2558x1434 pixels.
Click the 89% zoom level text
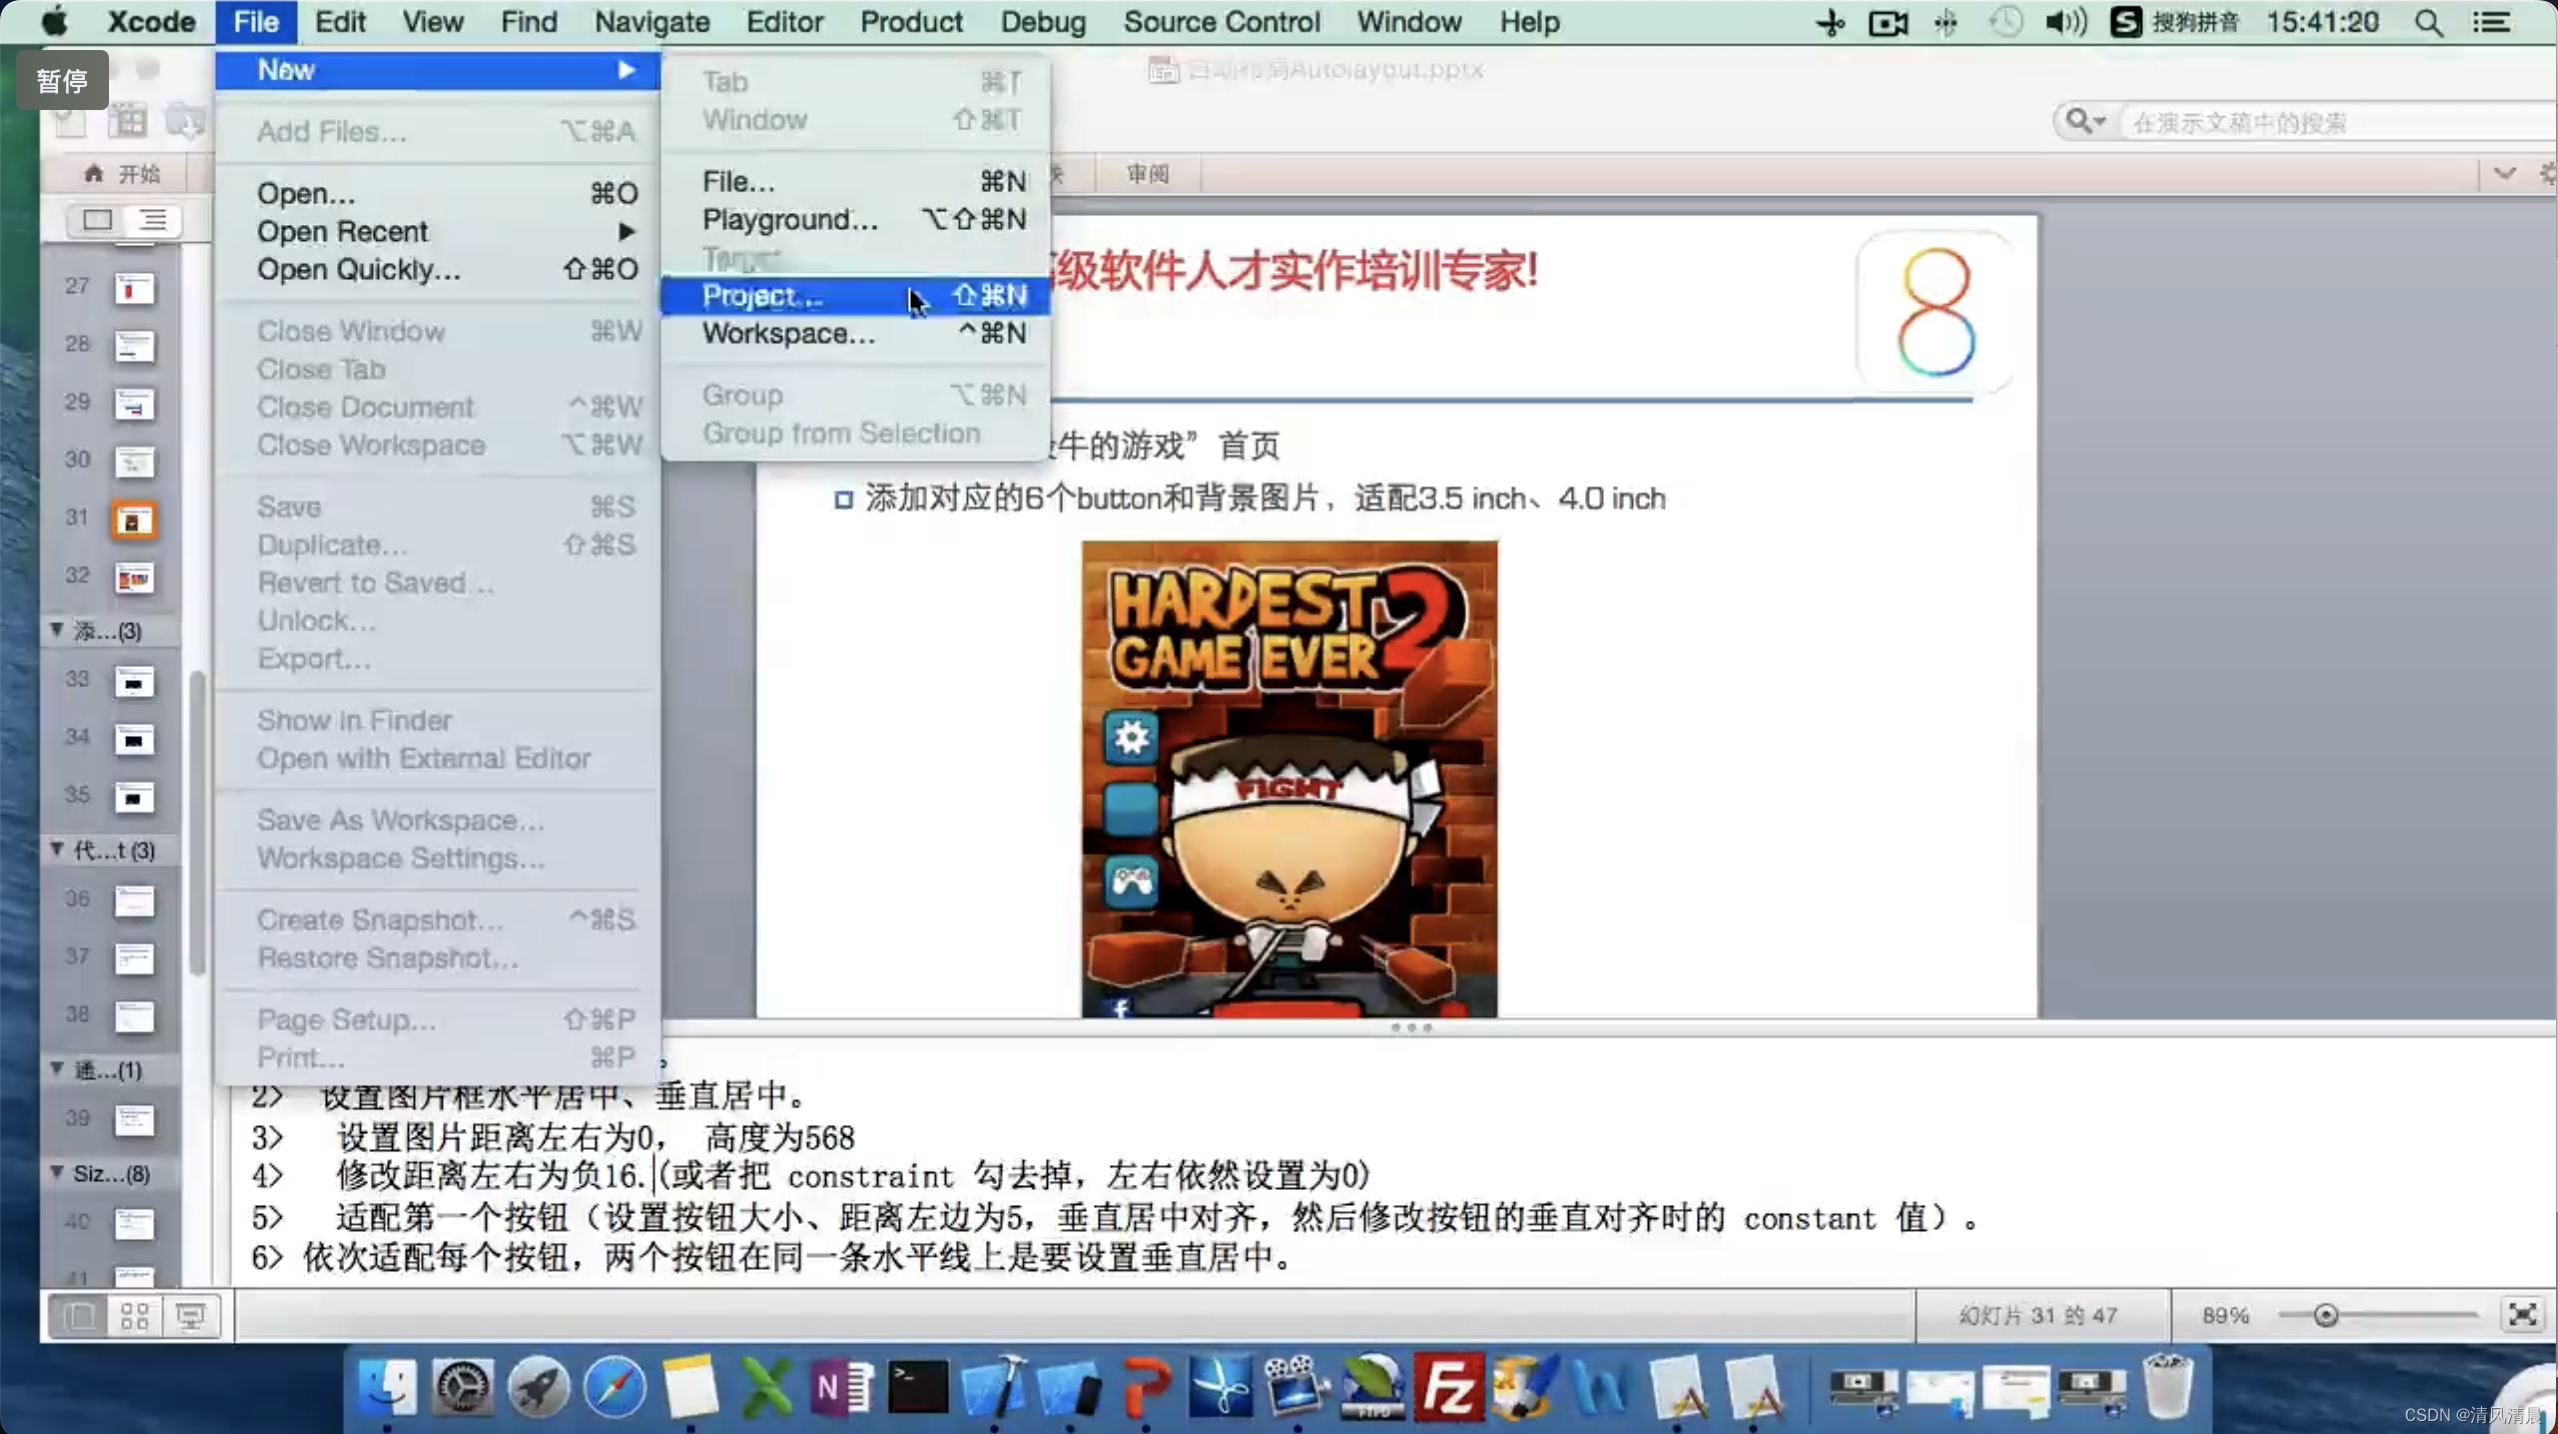(2225, 1315)
